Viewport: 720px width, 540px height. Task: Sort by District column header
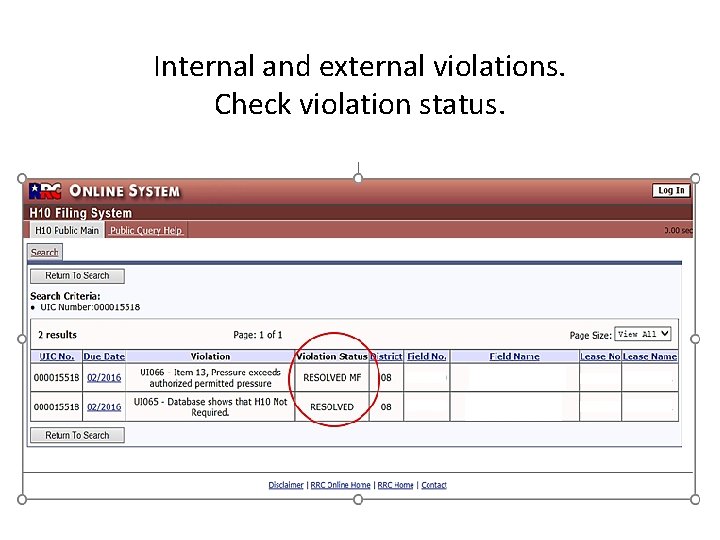coord(386,356)
